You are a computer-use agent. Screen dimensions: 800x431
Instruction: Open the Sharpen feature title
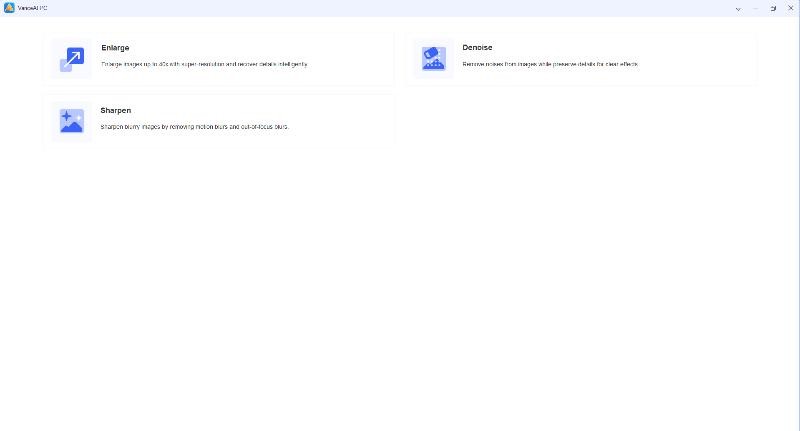point(116,110)
